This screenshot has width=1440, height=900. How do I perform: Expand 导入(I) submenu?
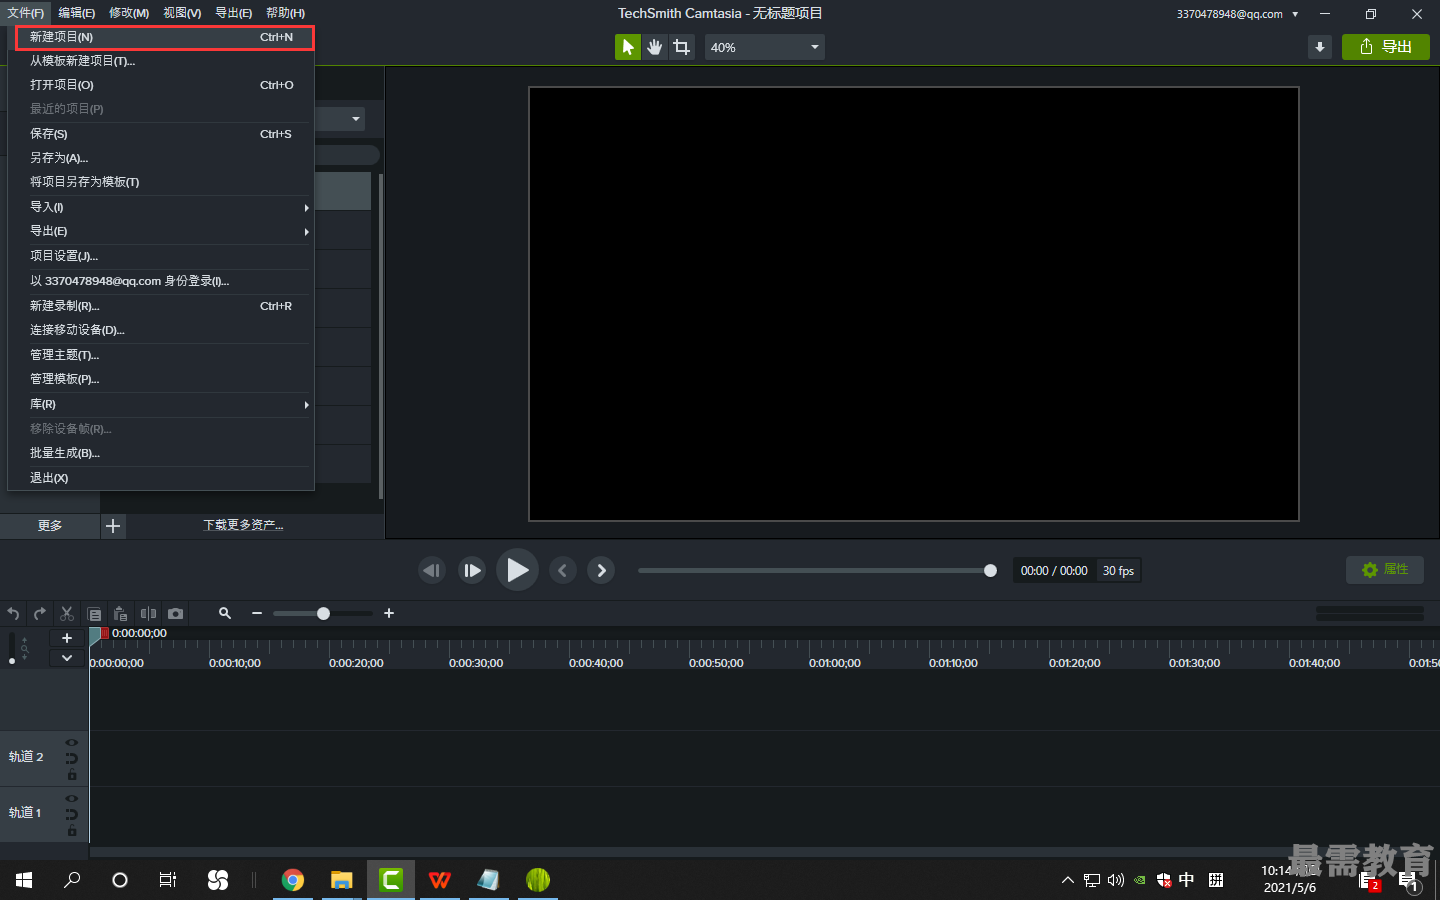tap(160, 207)
